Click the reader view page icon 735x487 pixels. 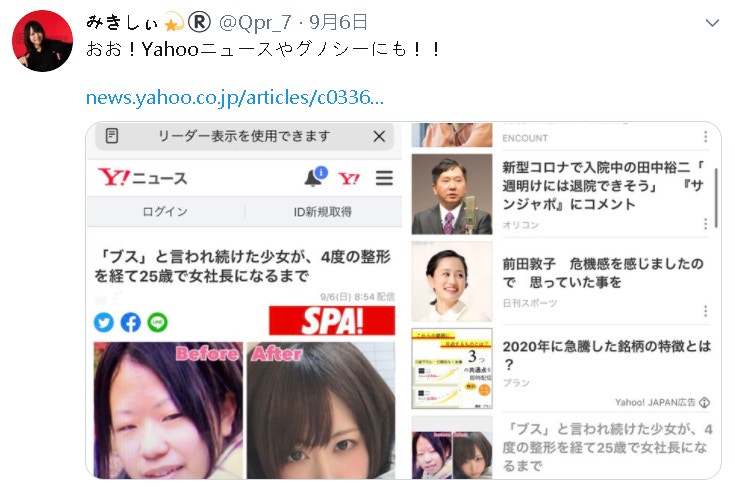(x=112, y=135)
